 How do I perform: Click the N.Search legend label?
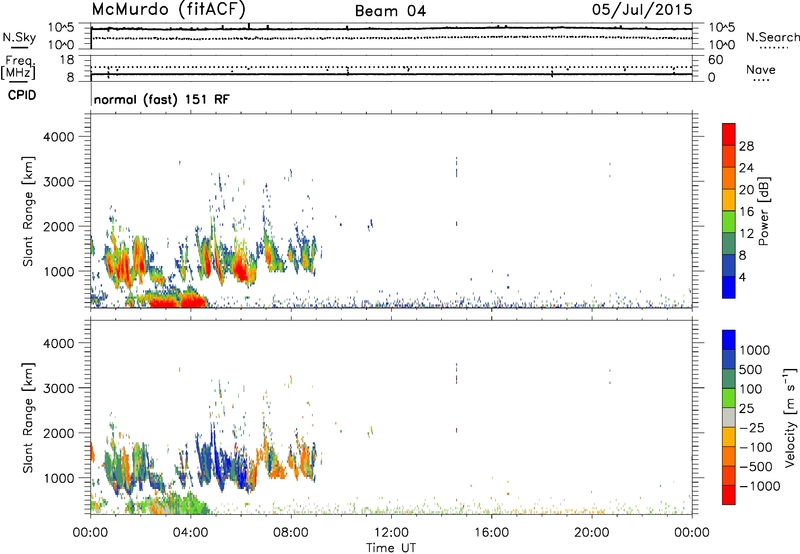tap(772, 37)
